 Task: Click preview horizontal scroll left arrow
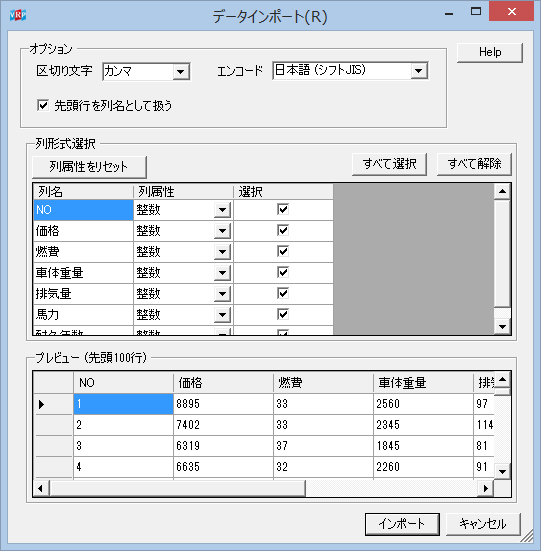pyautogui.click(x=40, y=488)
